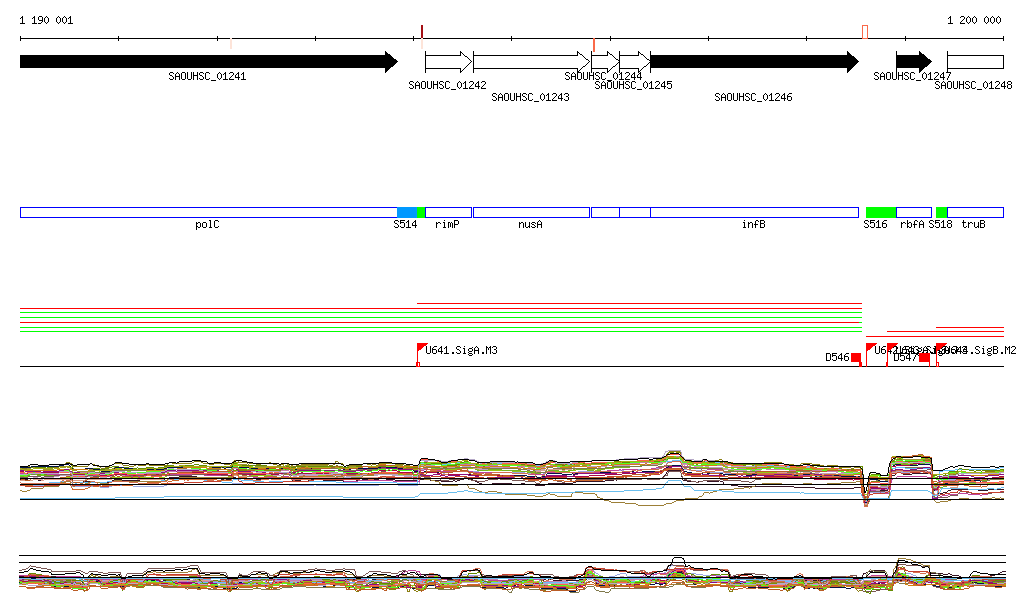
Task: Click the blue S514 segment box
Action: coord(407,213)
